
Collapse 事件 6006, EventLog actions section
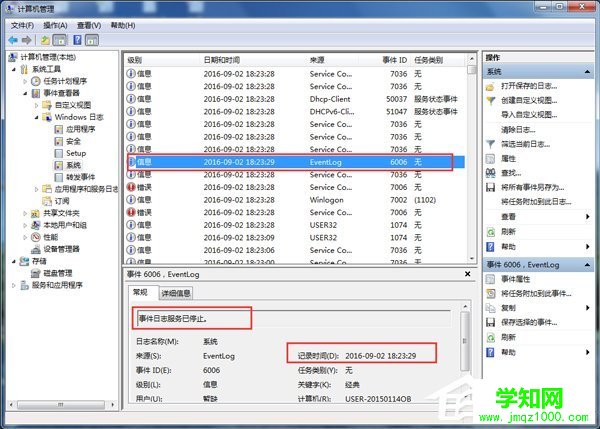[x=587, y=265]
